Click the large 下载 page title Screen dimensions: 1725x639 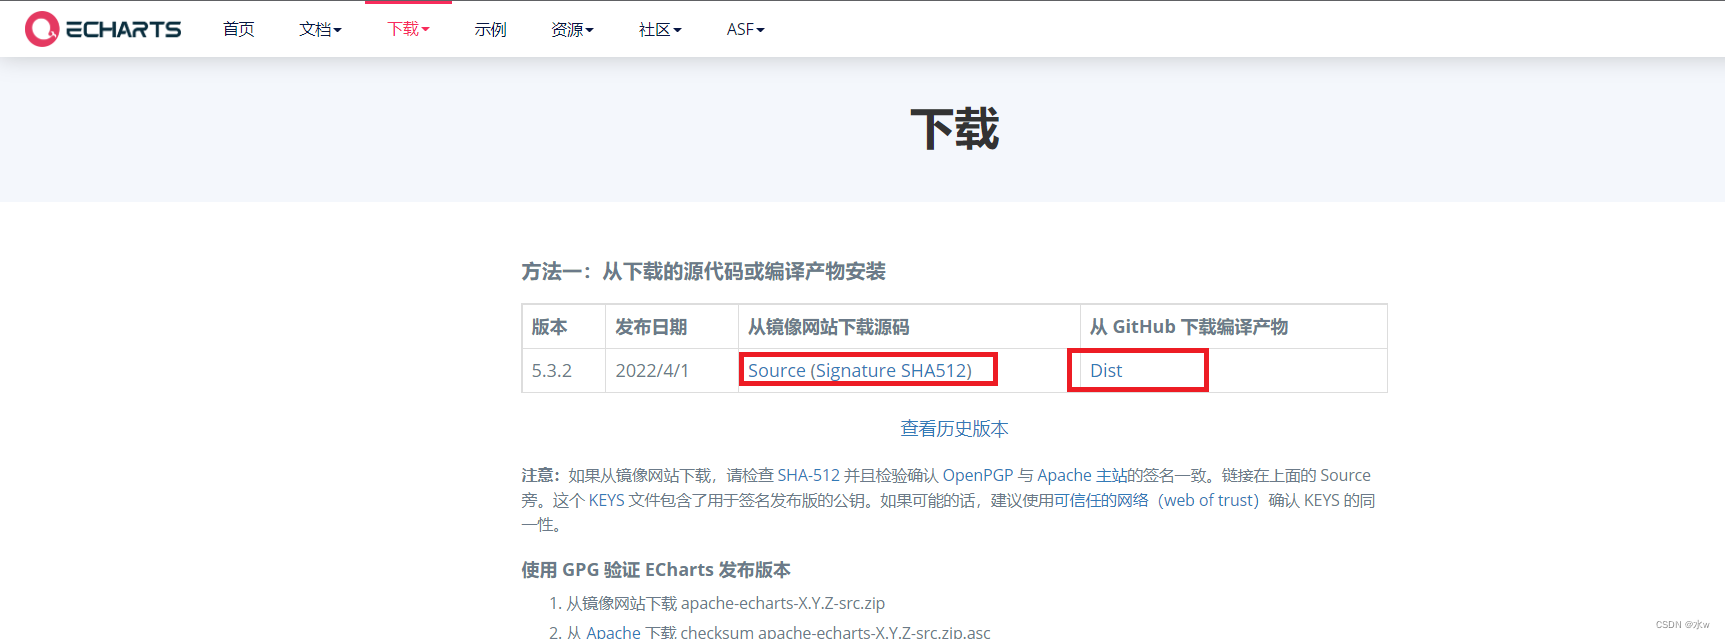954,130
